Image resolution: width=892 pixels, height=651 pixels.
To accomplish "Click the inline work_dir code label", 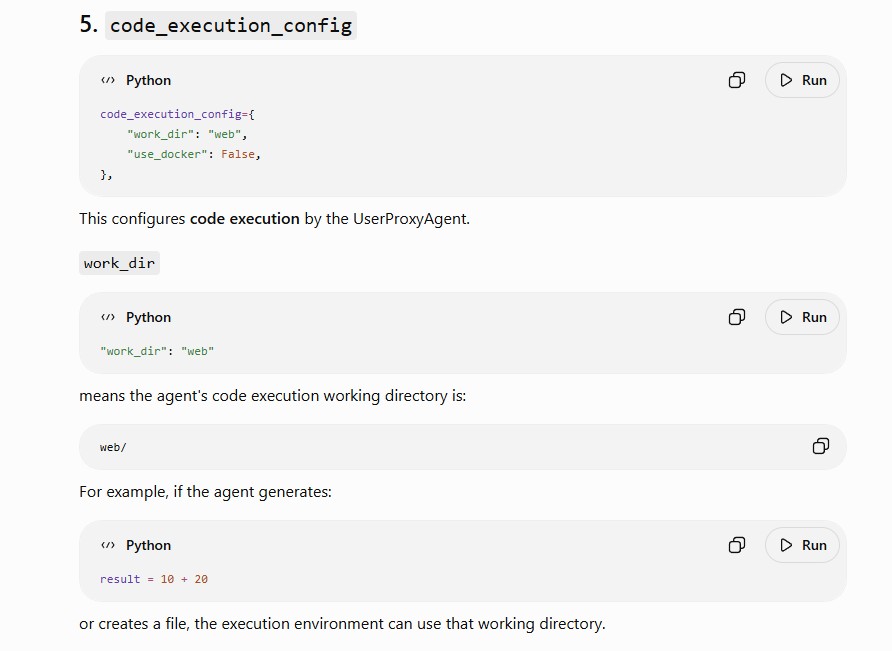I will 119,263.
